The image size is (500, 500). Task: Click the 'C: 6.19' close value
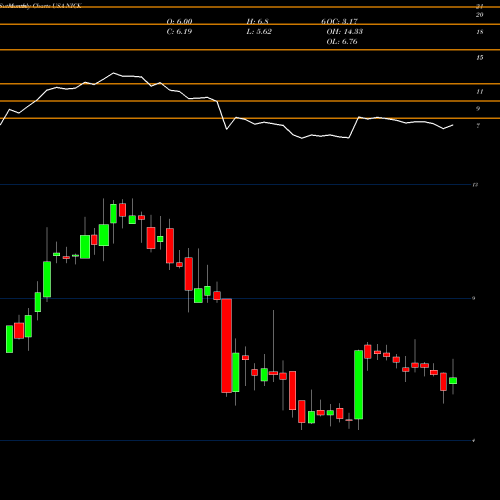pyautogui.click(x=179, y=32)
